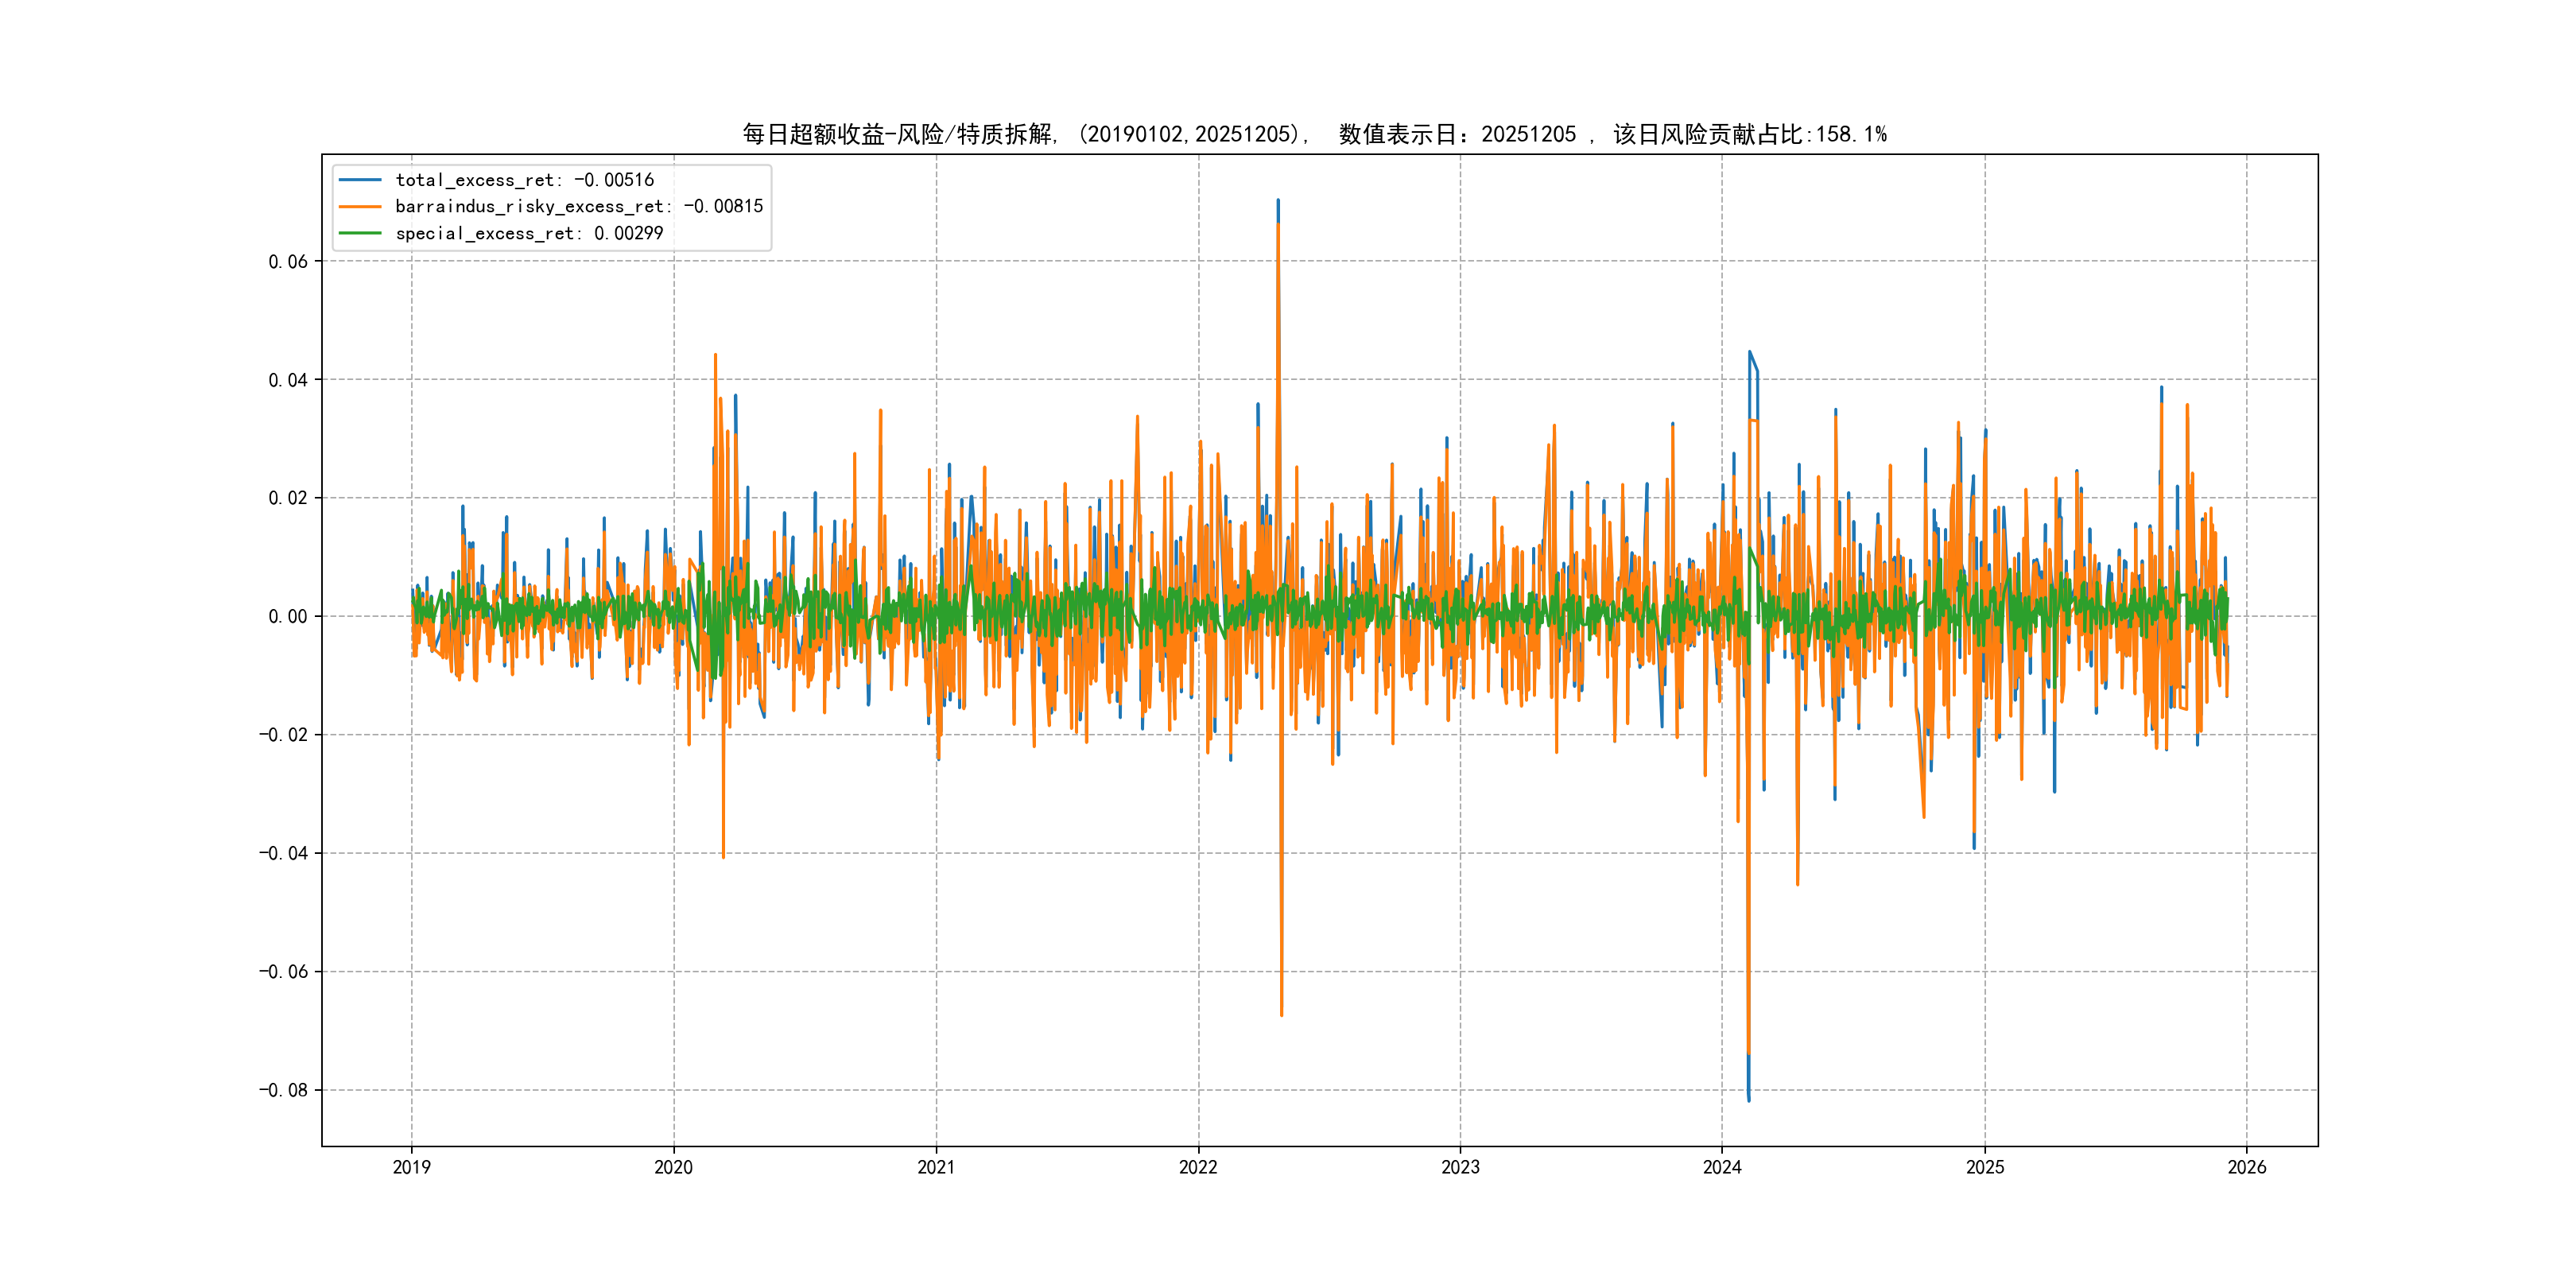The height and width of the screenshot is (1288, 2576).
Task: Click the 2022 x-axis tick label
Action: pyautogui.click(x=1198, y=1167)
